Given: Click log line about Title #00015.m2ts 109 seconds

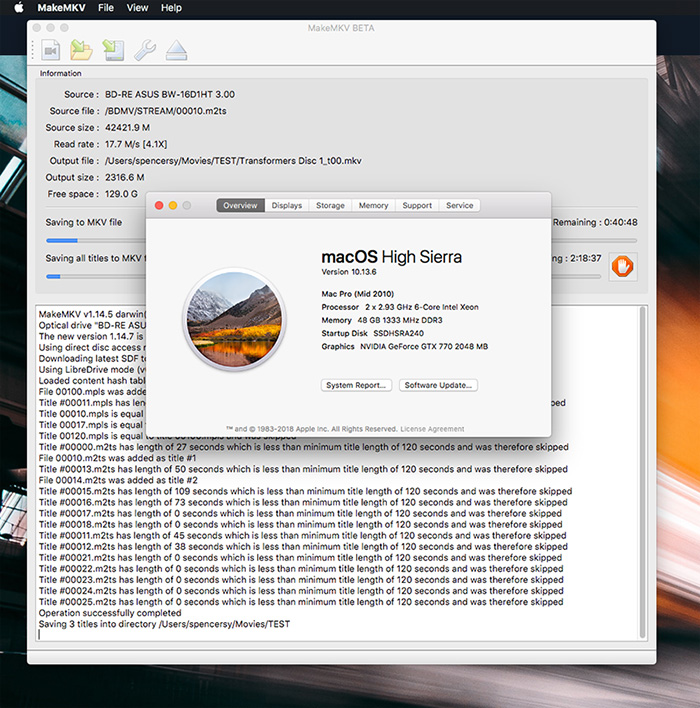Looking at the screenshot, I should point(305,491).
